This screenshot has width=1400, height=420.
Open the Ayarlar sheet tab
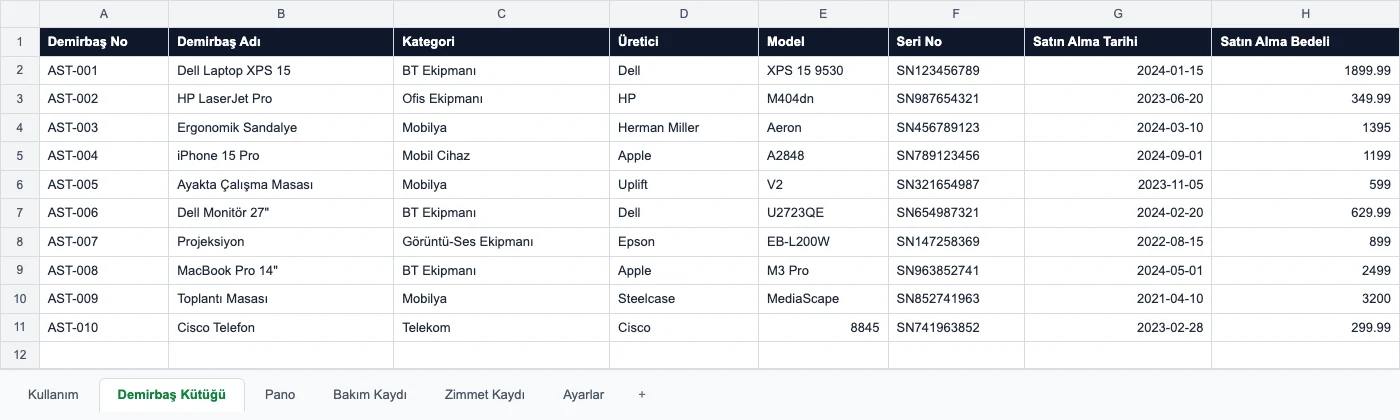tap(584, 394)
